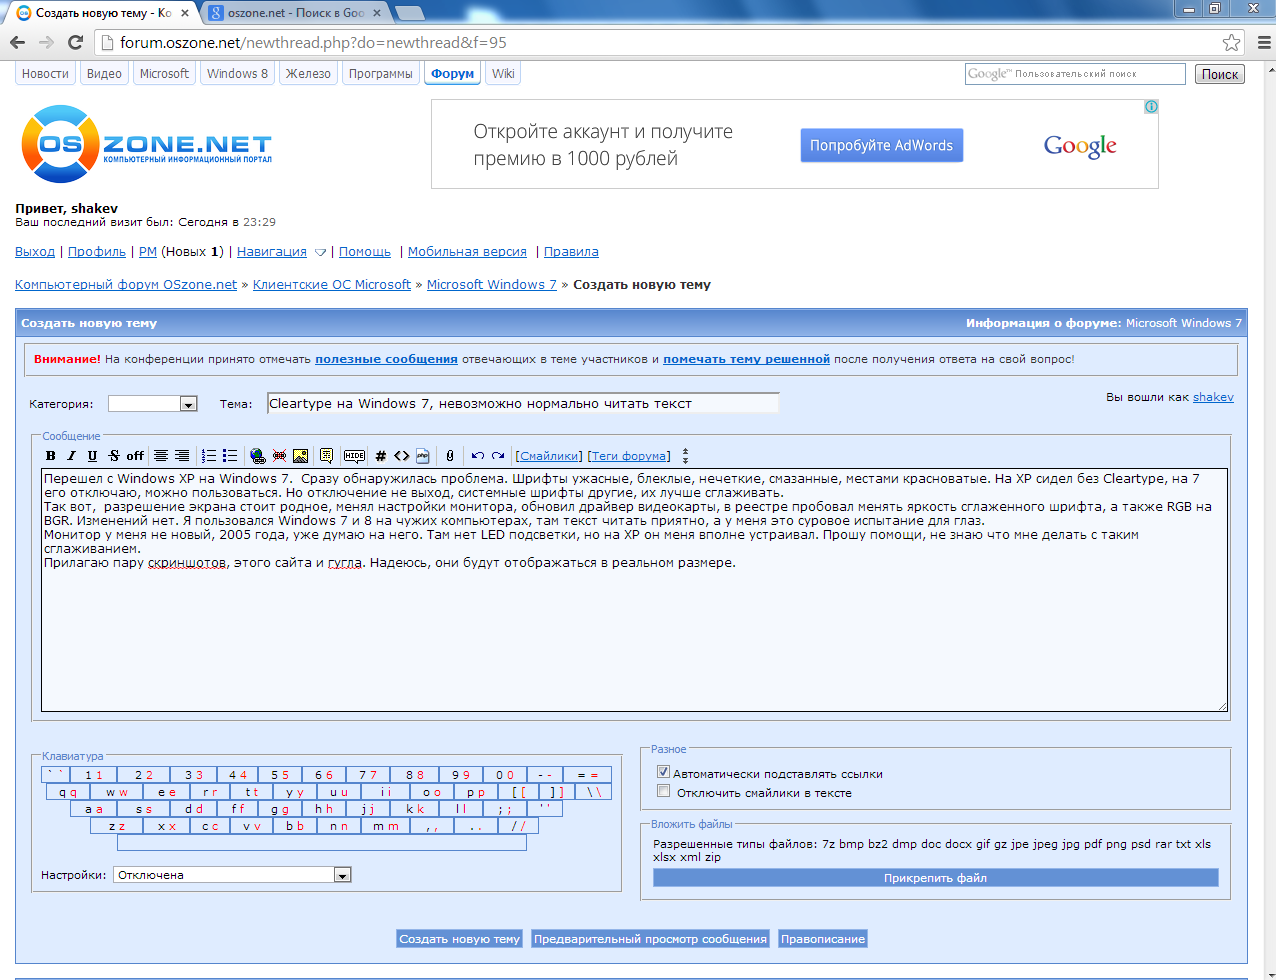The height and width of the screenshot is (980, 1276).
Task: Open the shakev username link
Action: tap(1213, 397)
